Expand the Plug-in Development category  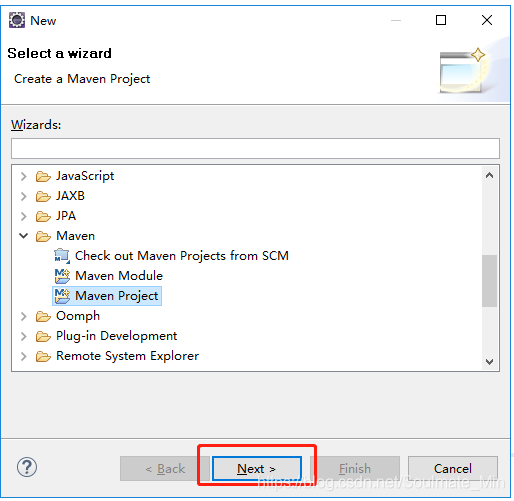[23, 336]
